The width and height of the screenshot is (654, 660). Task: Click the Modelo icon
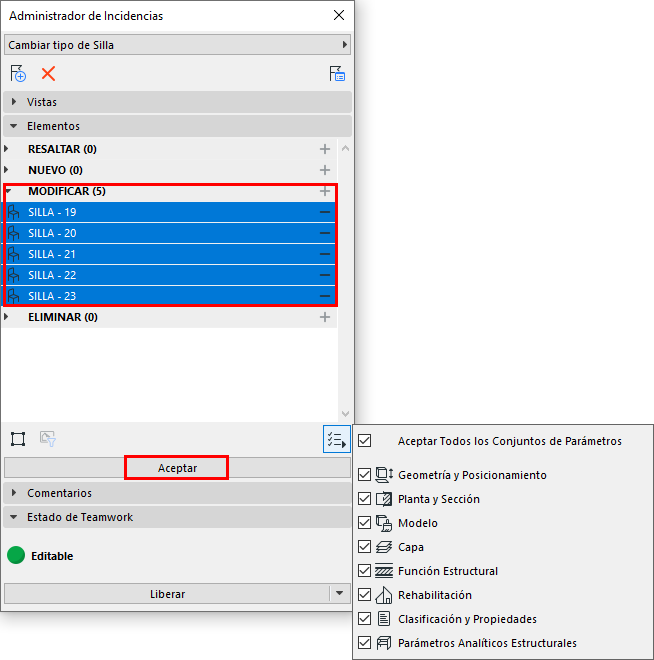click(384, 523)
